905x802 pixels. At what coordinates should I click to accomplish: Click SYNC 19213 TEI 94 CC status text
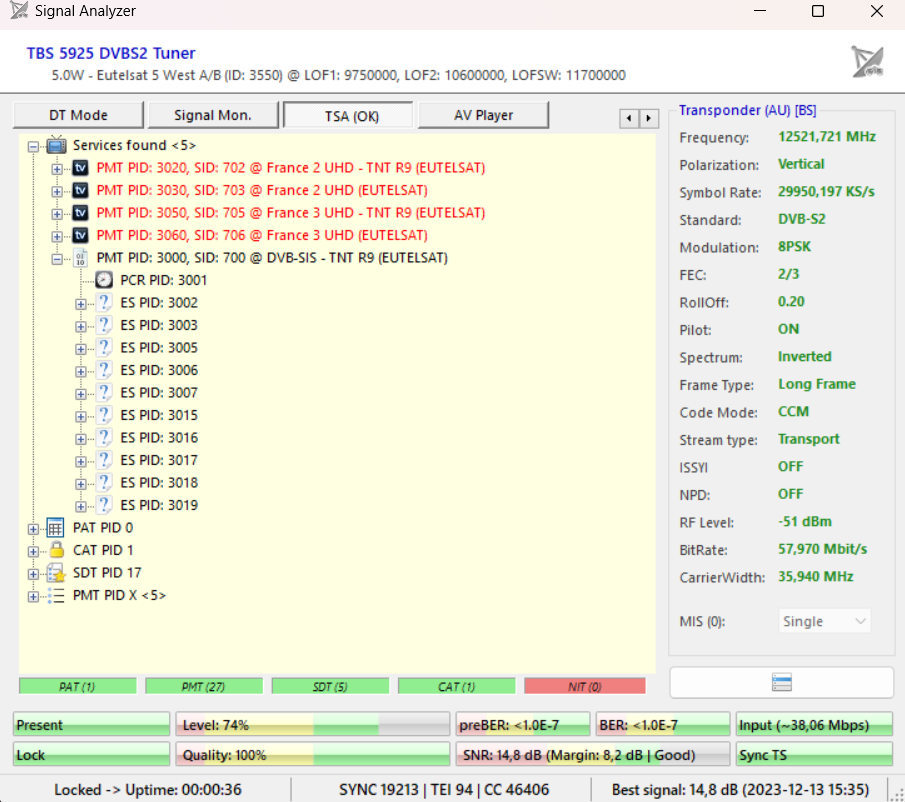(x=444, y=789)
